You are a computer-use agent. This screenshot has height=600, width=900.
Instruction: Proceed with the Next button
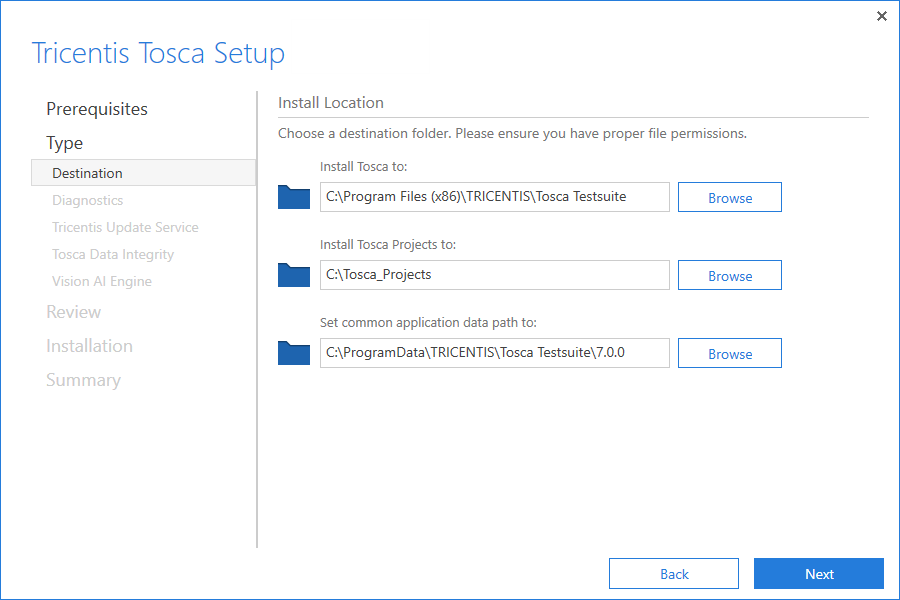point(818,574)
